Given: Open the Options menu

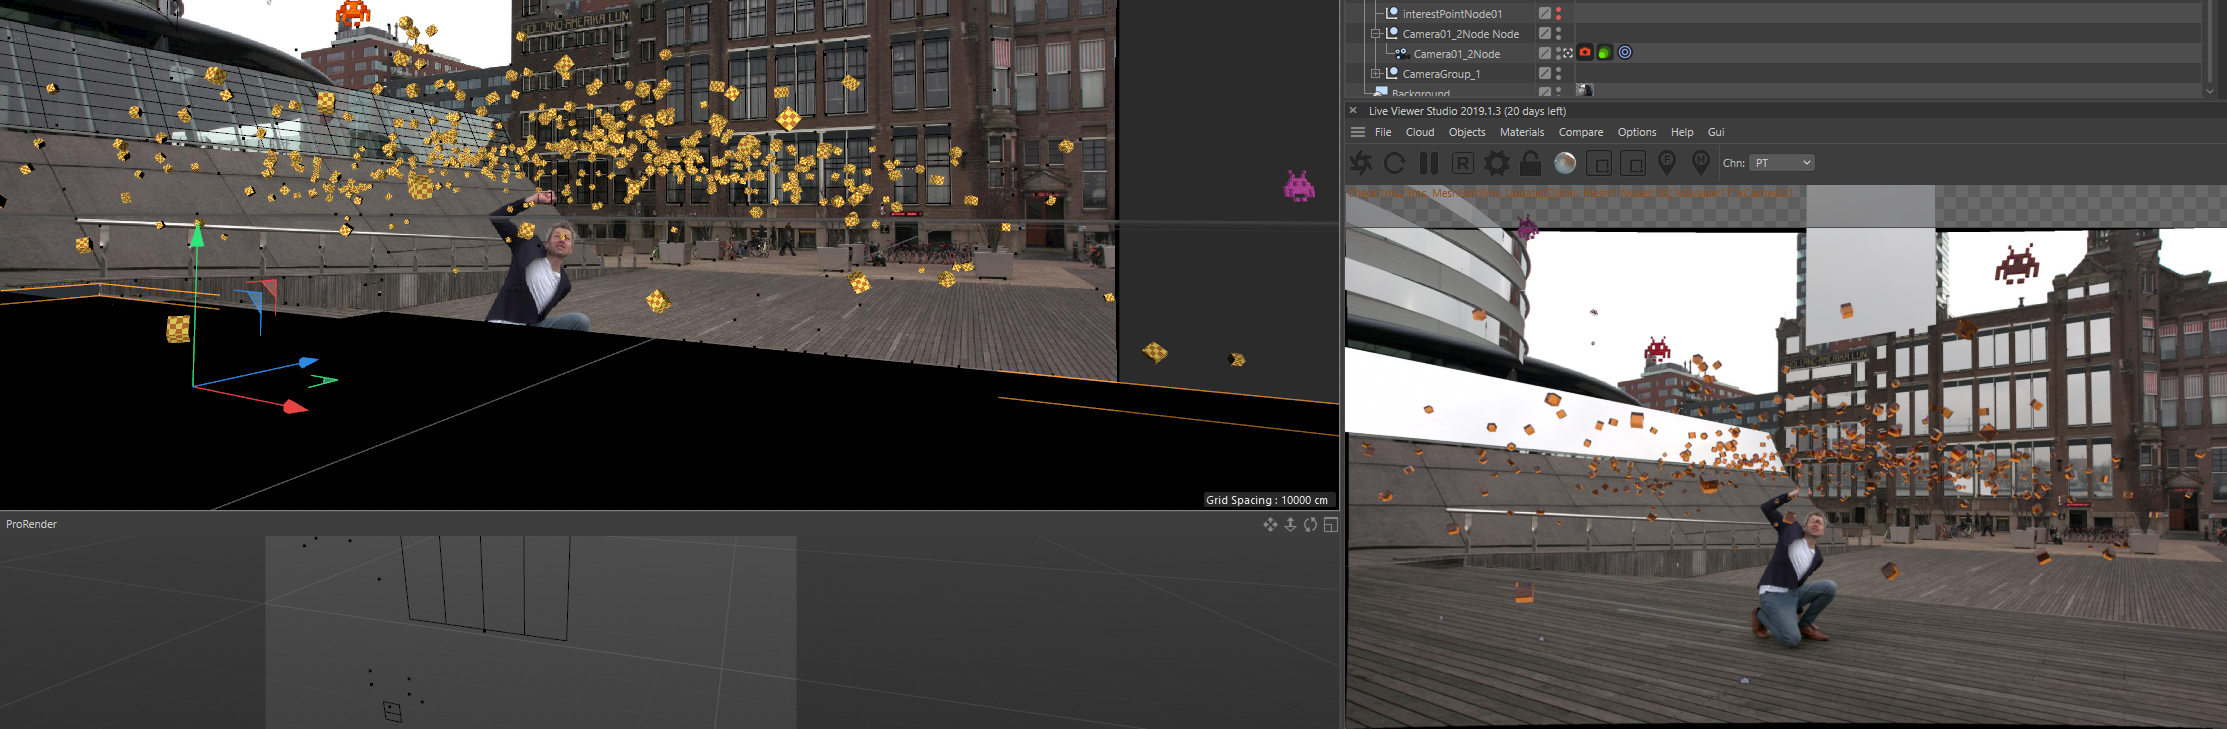Looking at the screenshot, I should (1637, 132).
